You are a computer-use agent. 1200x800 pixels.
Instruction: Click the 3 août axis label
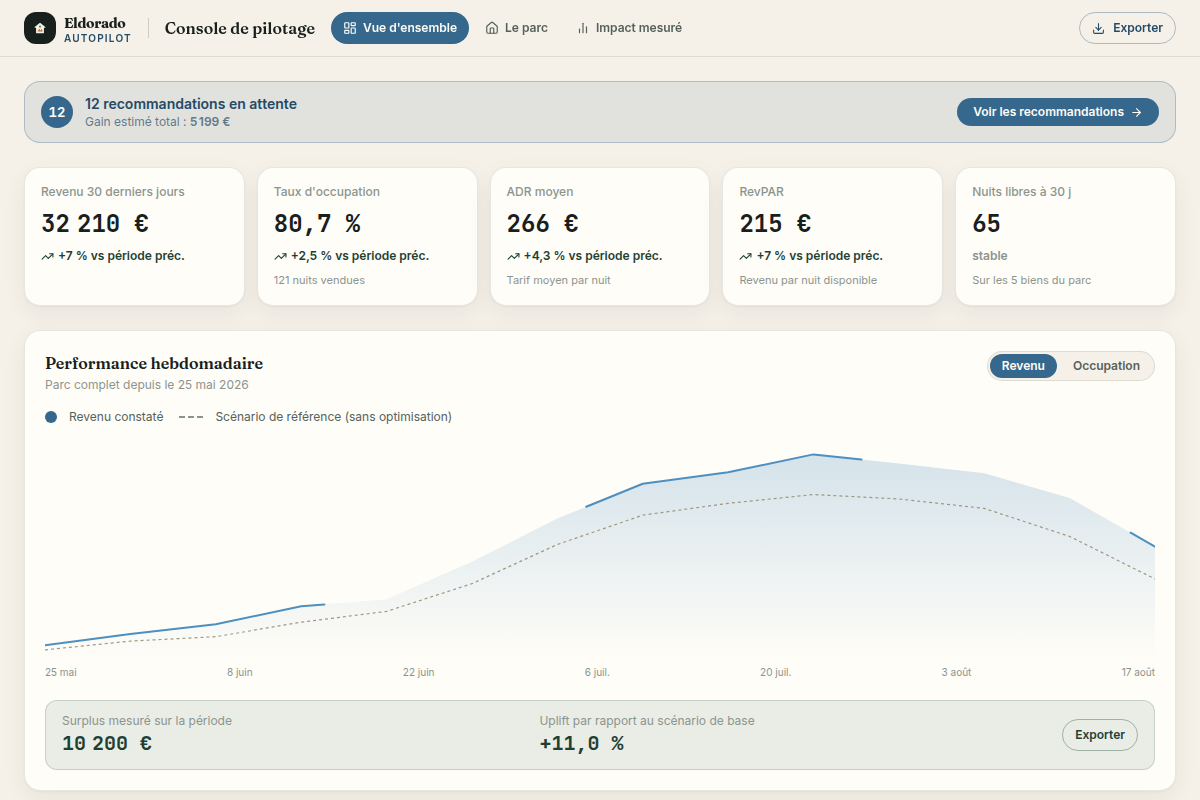(956, 673)
